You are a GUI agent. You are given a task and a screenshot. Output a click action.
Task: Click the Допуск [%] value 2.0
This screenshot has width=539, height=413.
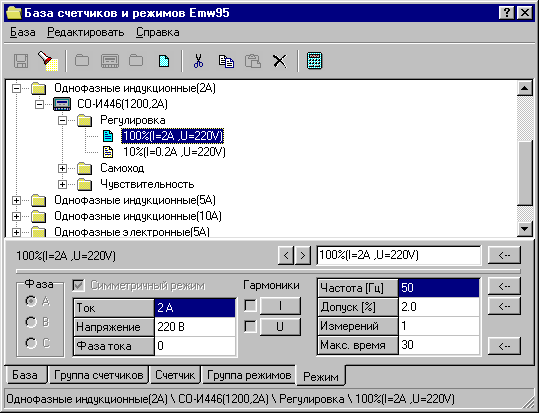point(439,307)
